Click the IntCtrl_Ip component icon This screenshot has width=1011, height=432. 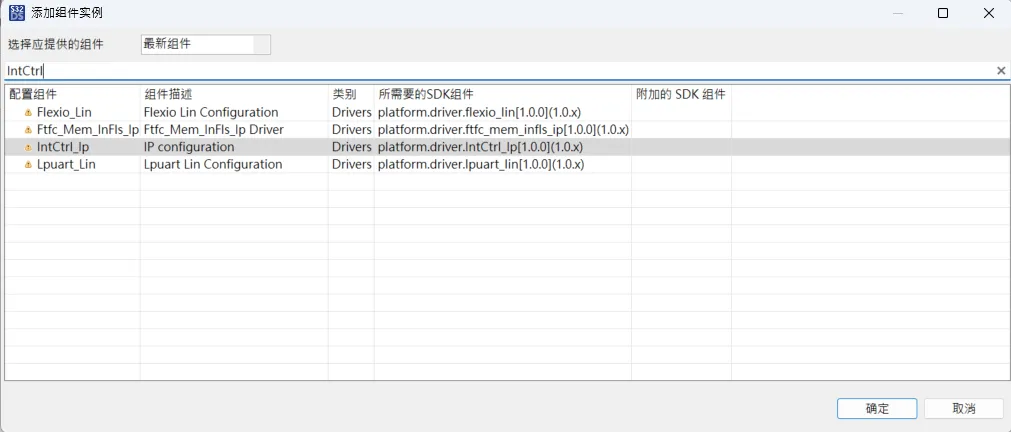(28, 147)
